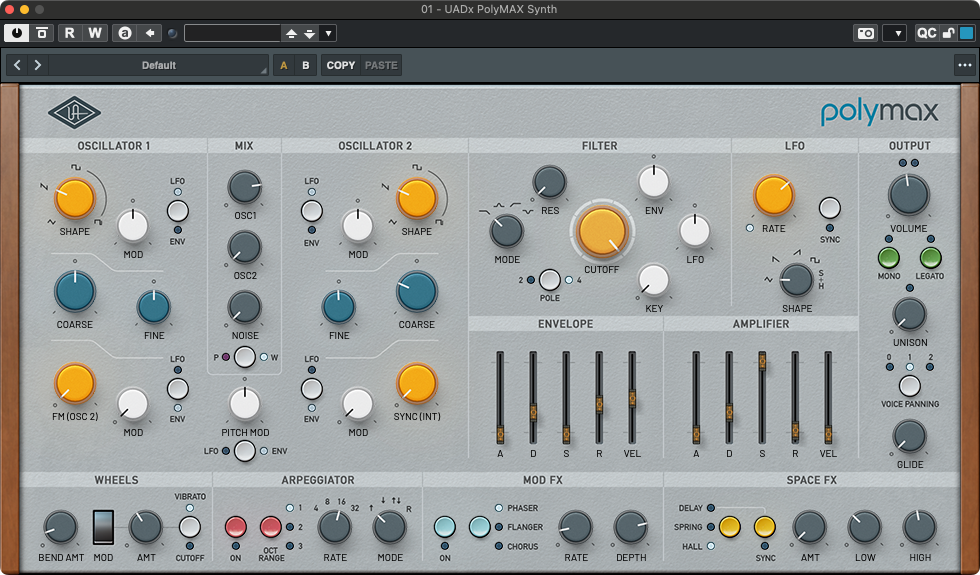
Task: Adjust the Envelope VEL slider
Action: [632, 398]
